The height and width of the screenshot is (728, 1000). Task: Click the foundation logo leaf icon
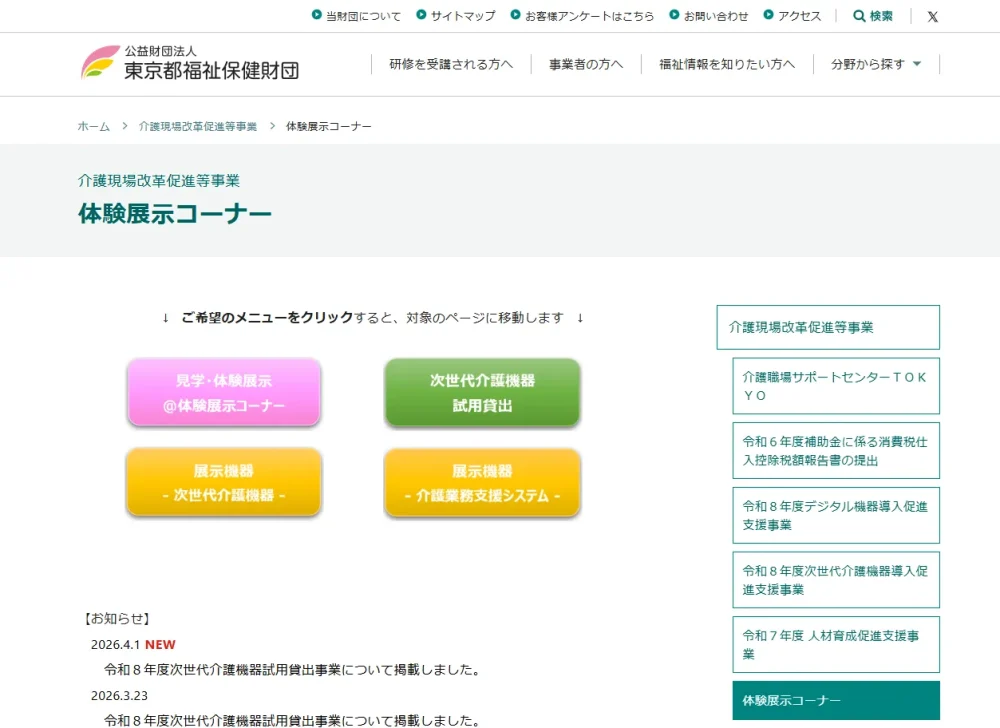[x=100, y=62]
